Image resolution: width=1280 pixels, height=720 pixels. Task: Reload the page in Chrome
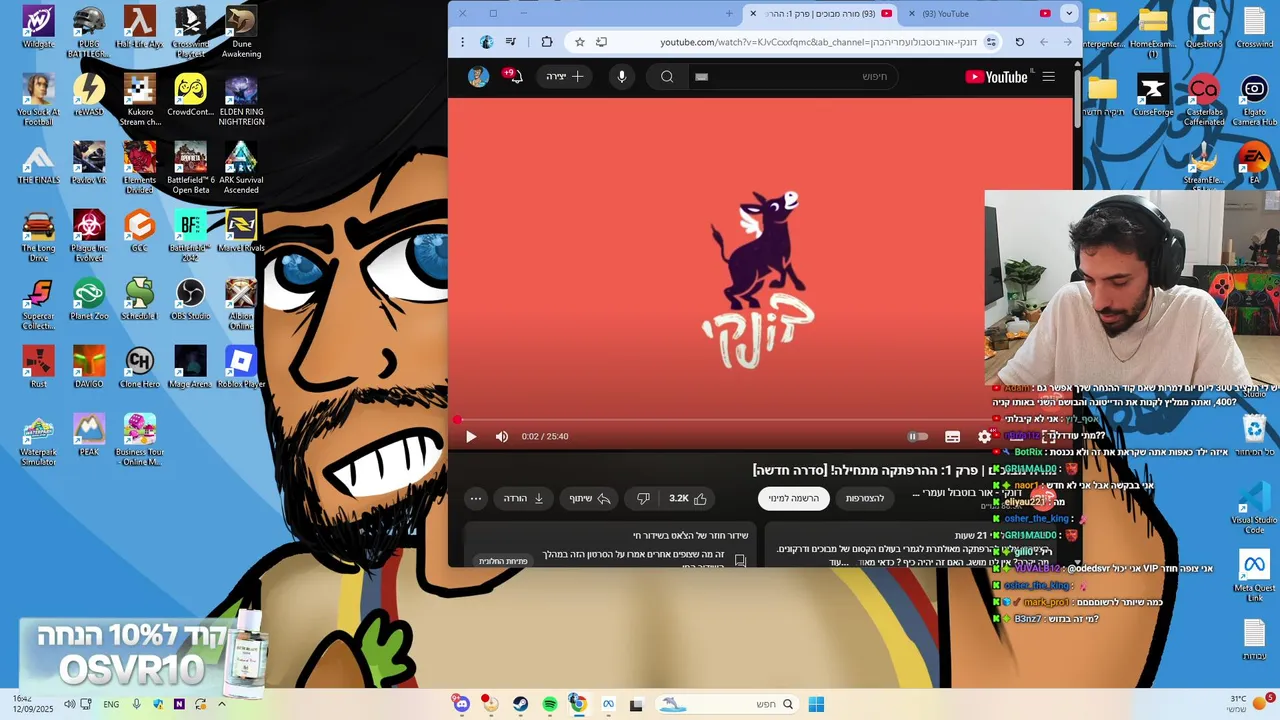pyautogui.click(x=1019, y=42)
